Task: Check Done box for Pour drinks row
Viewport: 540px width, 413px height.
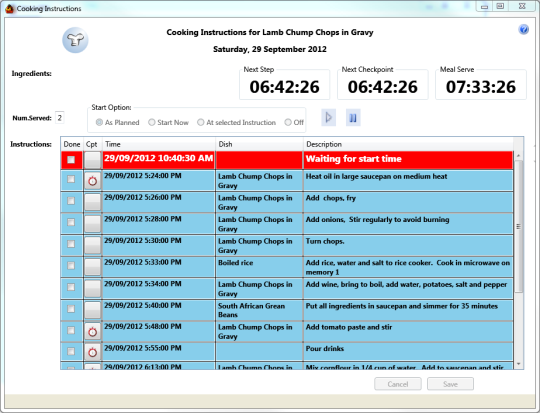Action: [71, 351]
